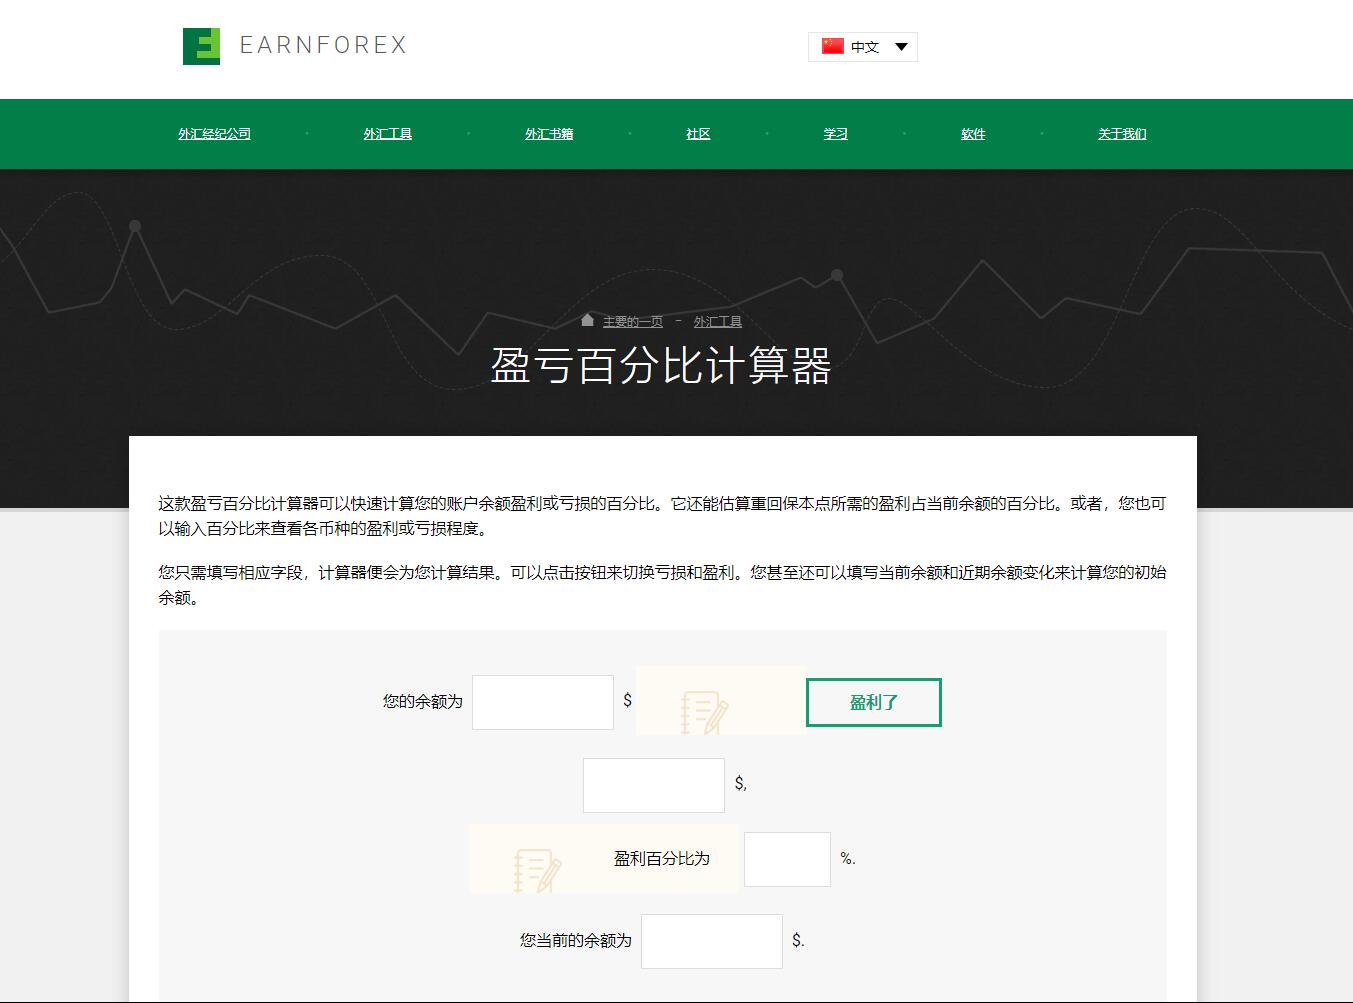Open the 外汇经纪公司 navigation menu
The image size is (1353, 1003).
(x=214, y=134)
